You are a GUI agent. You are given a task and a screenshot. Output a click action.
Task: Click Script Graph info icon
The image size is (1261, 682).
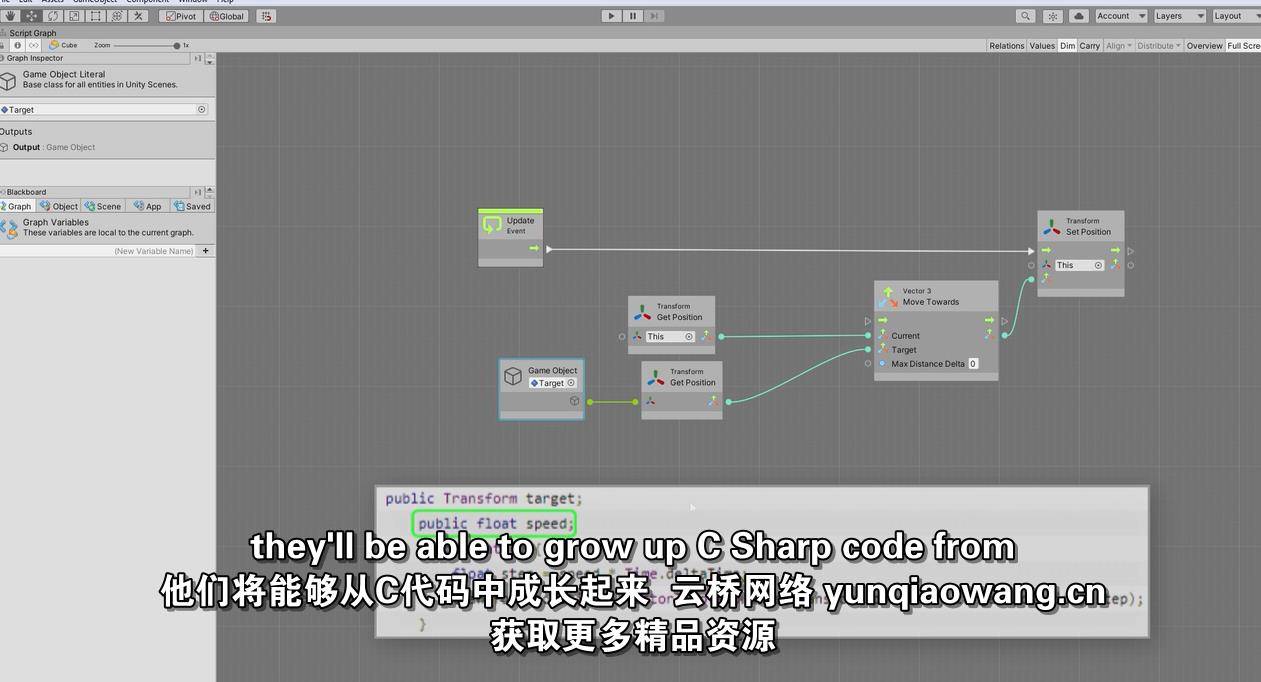point(17,45)
